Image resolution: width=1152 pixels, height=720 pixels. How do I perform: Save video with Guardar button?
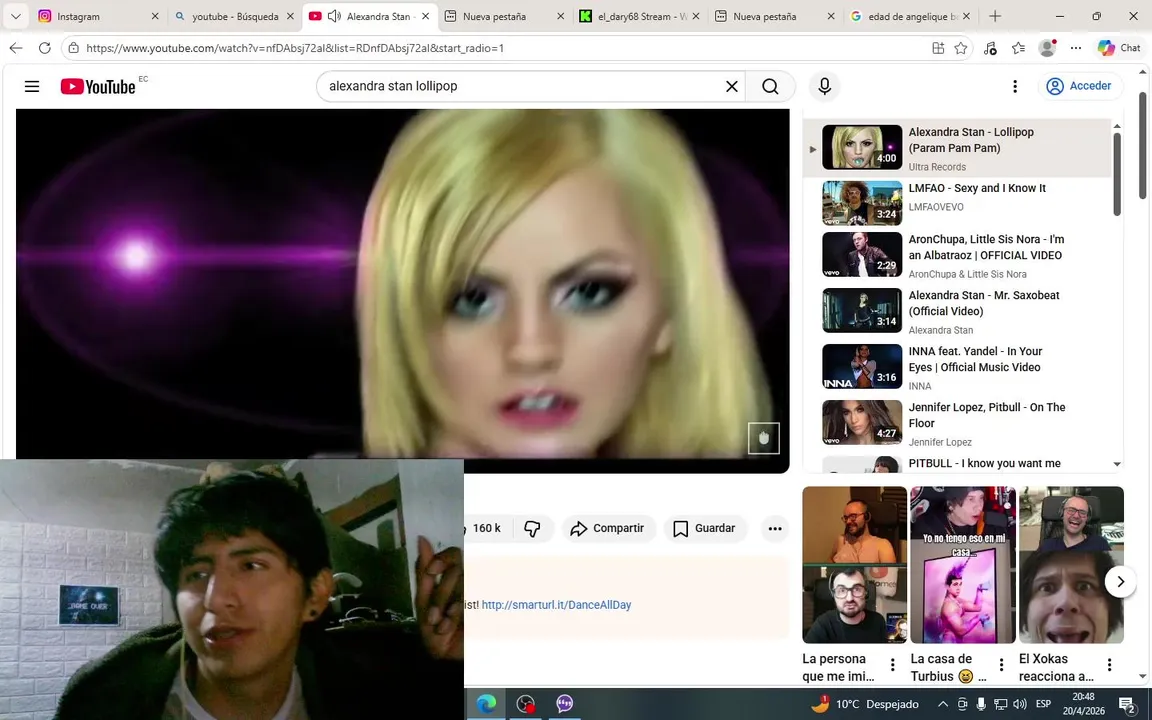point(705,528)
